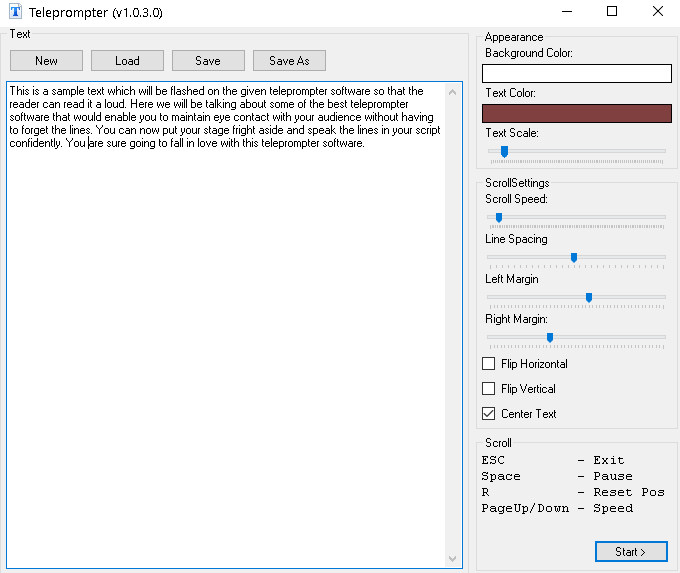Click the Text Scale slider handle
The width and height of the screenshot is (680, 573).
504,151
